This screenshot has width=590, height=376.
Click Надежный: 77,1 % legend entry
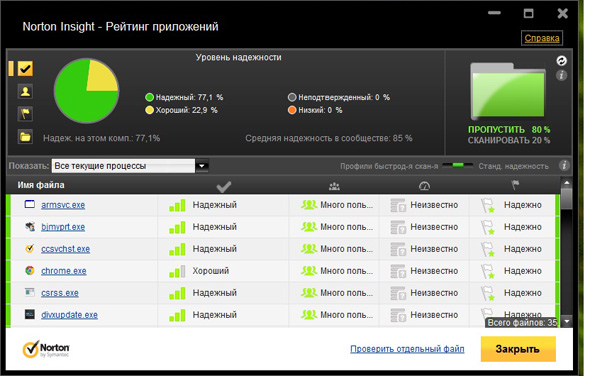184,97
